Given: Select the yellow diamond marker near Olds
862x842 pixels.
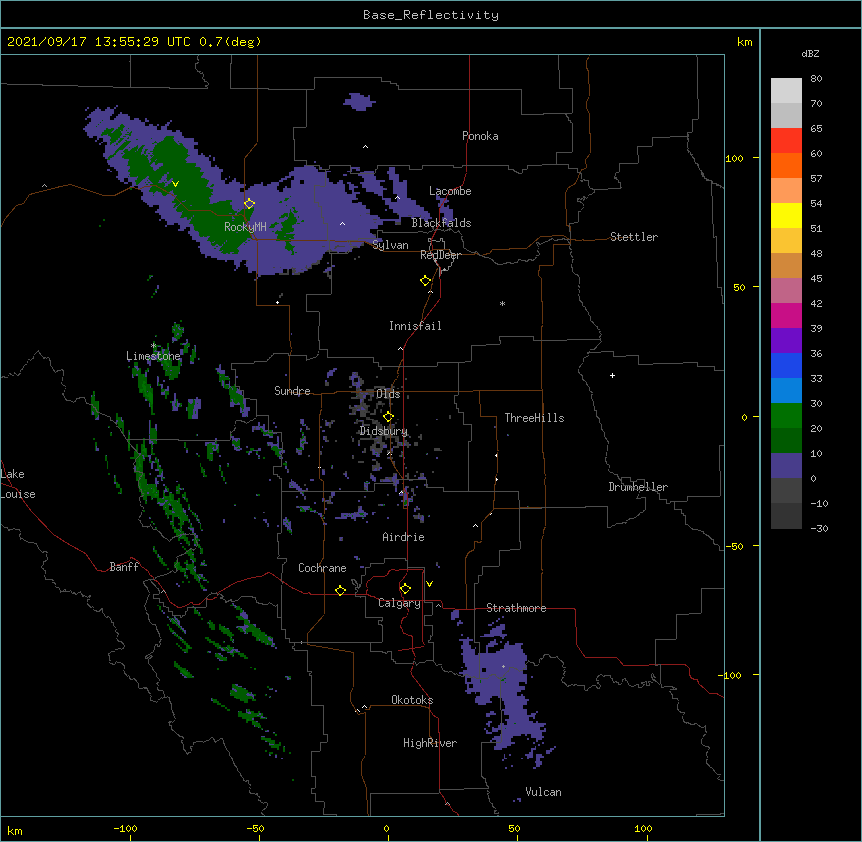Looking at the screenshot, I should click(388, 417).
